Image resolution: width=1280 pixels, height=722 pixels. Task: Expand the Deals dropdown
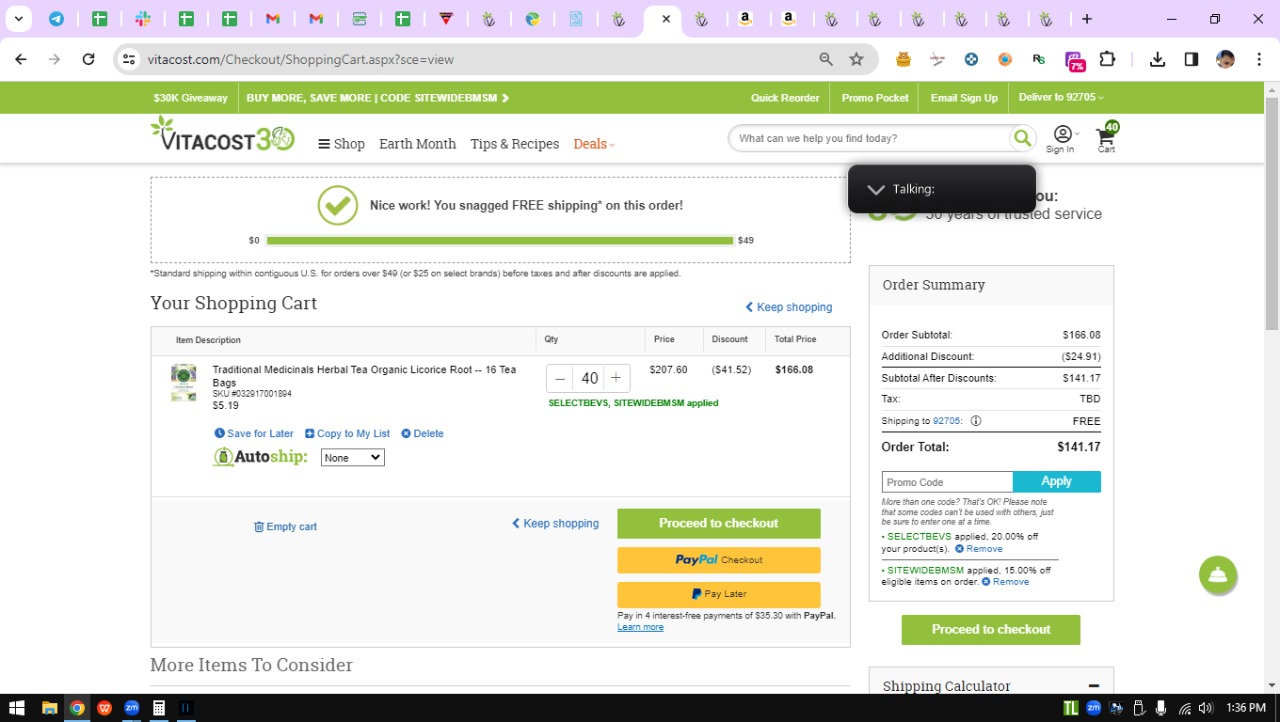tap(594, 144)
